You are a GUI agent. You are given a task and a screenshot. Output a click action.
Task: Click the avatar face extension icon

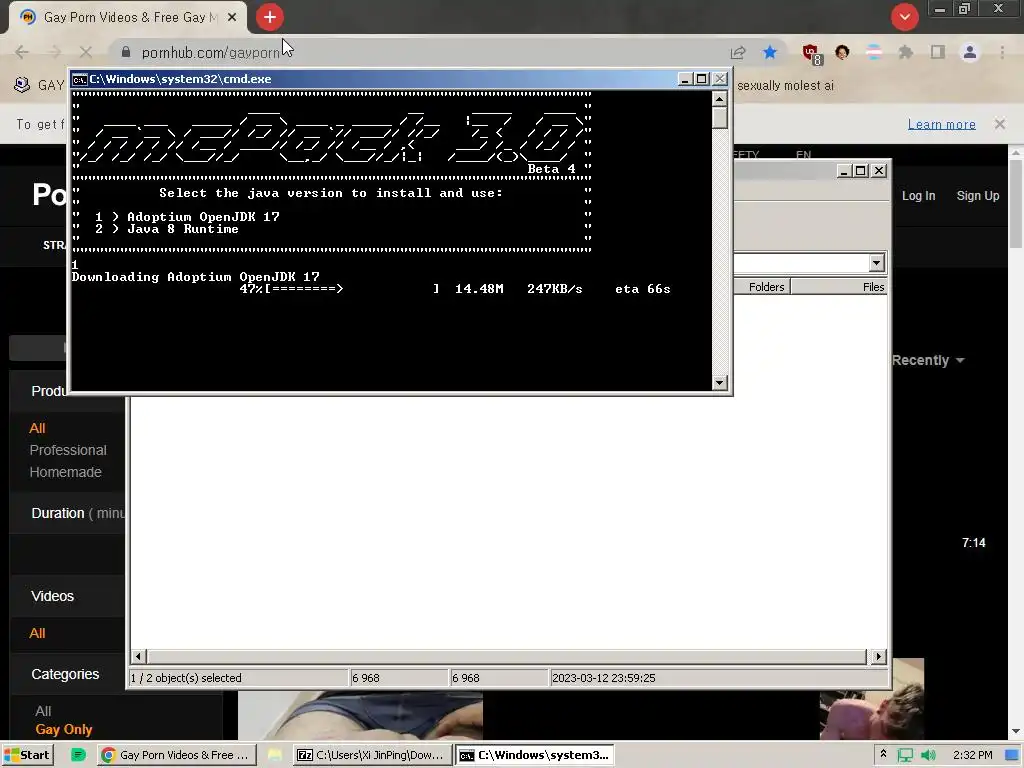tap(842, 52)
